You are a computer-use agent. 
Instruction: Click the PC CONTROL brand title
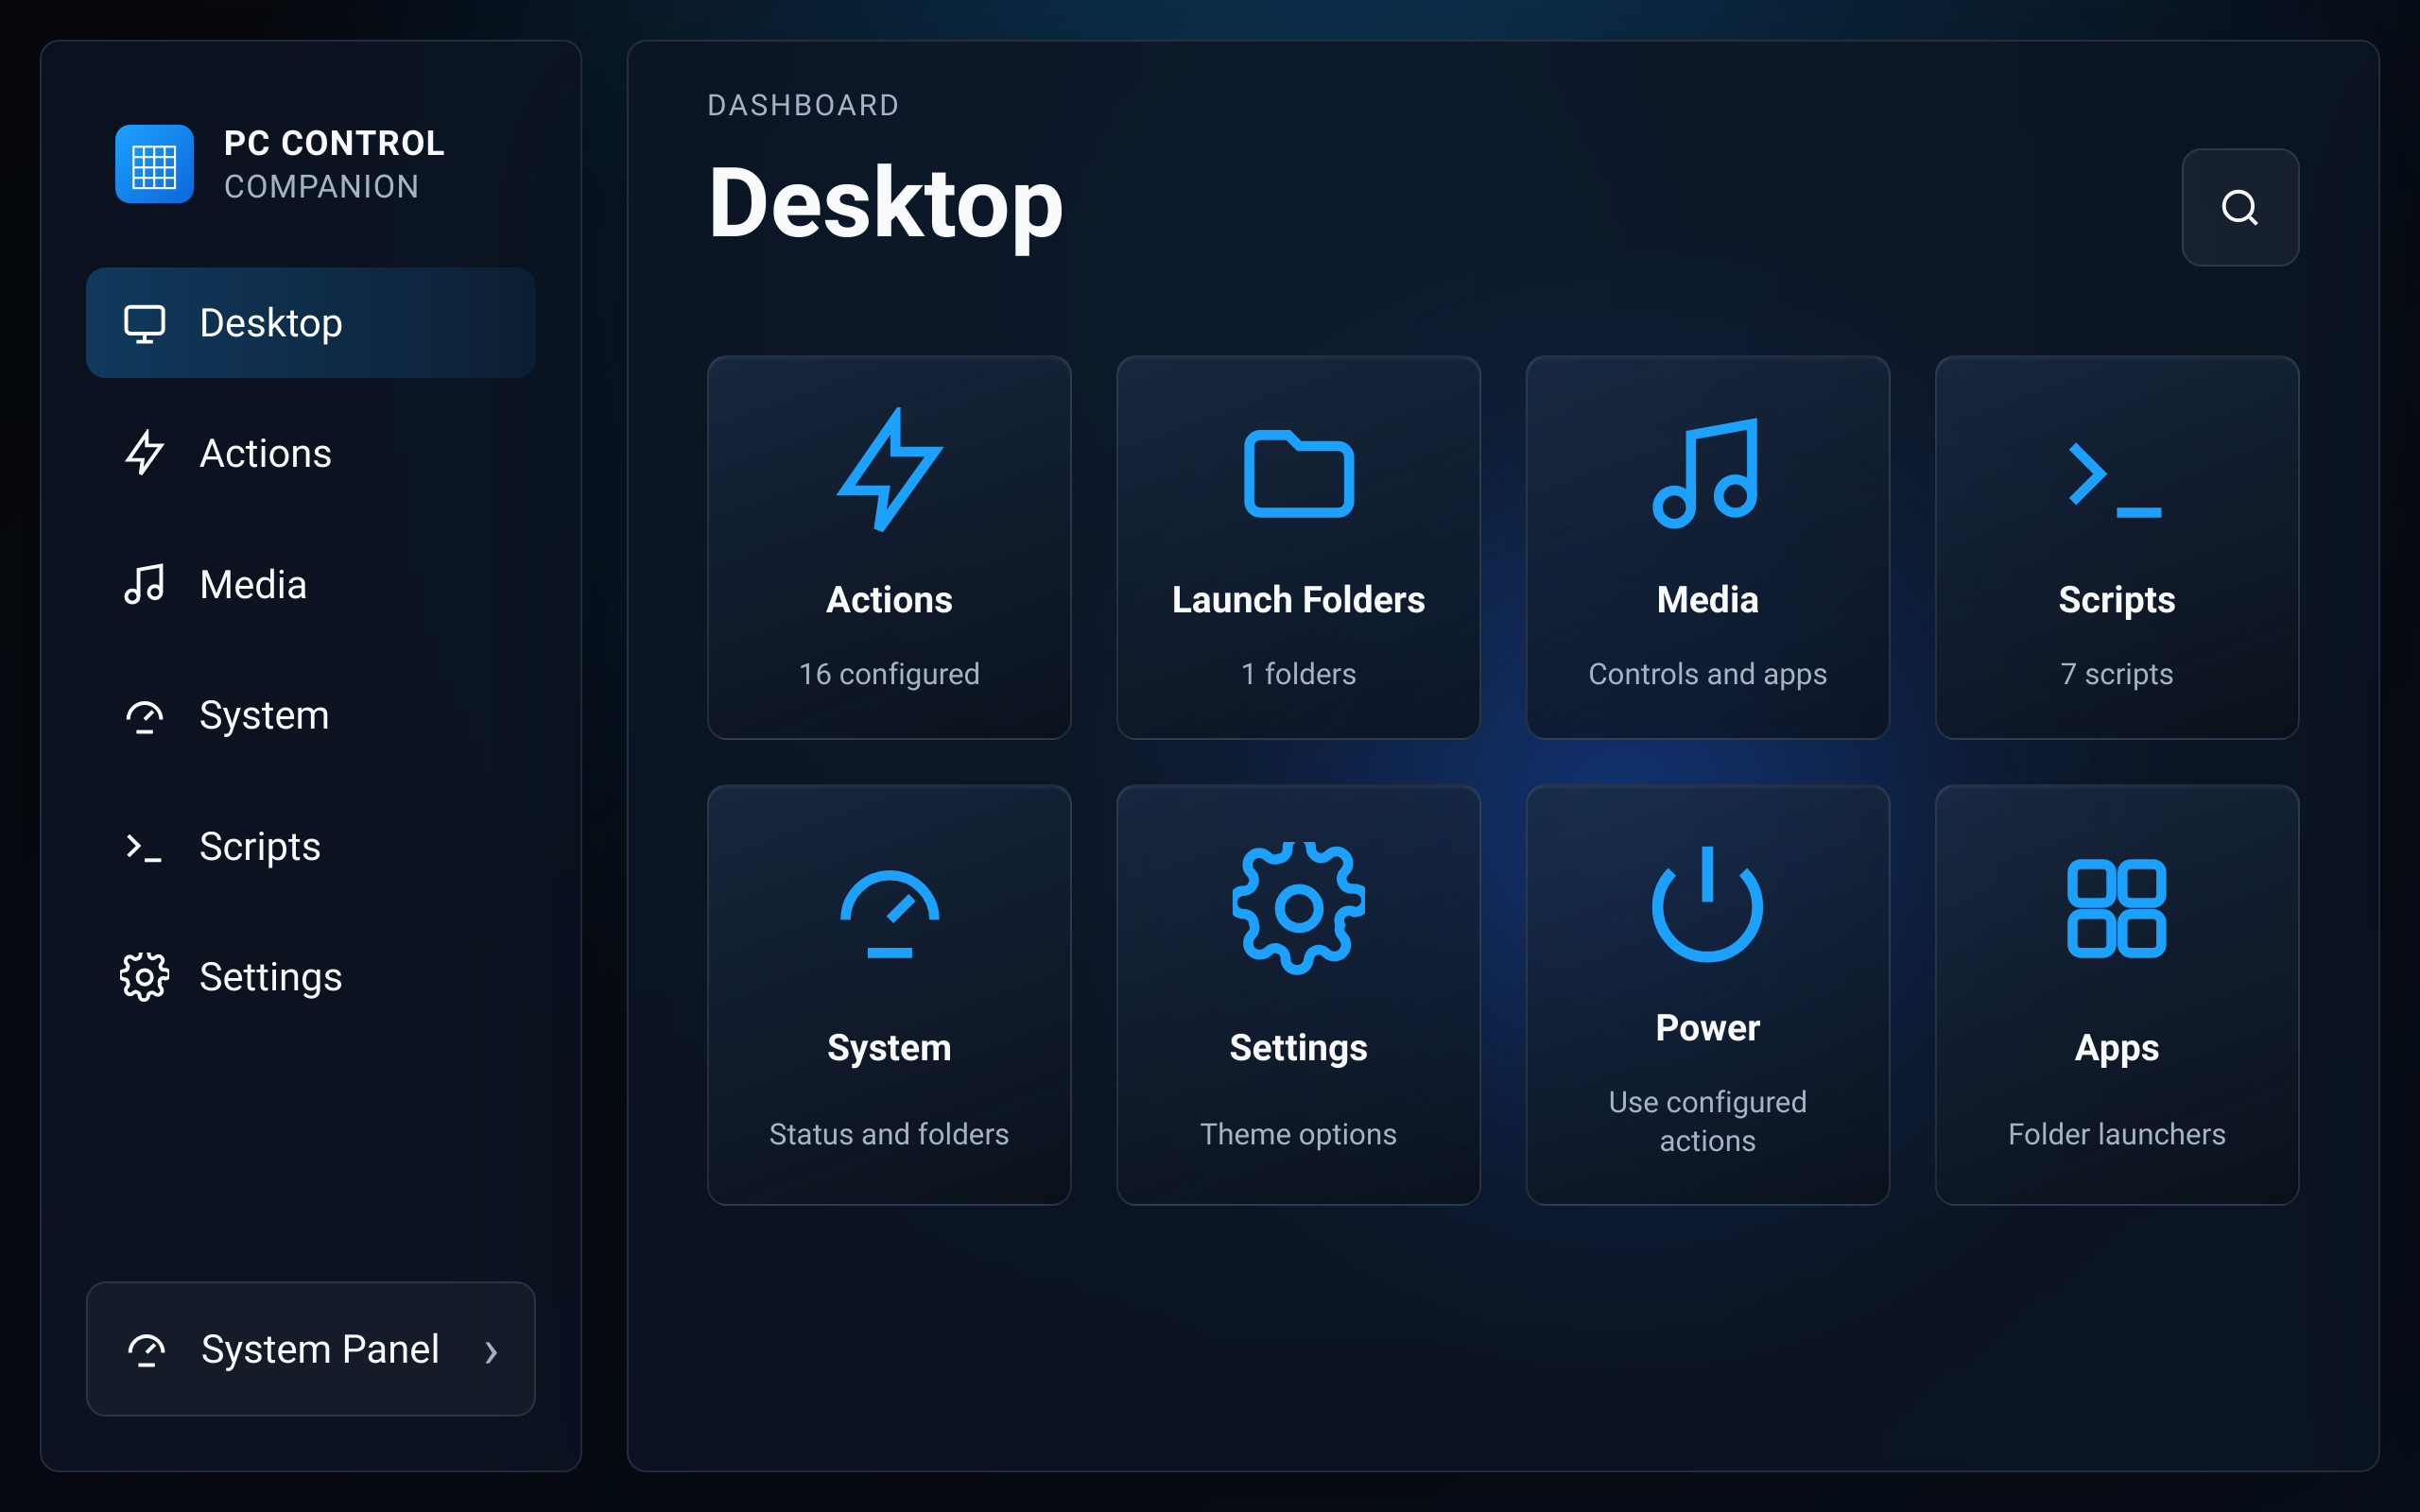pos(334,143)
